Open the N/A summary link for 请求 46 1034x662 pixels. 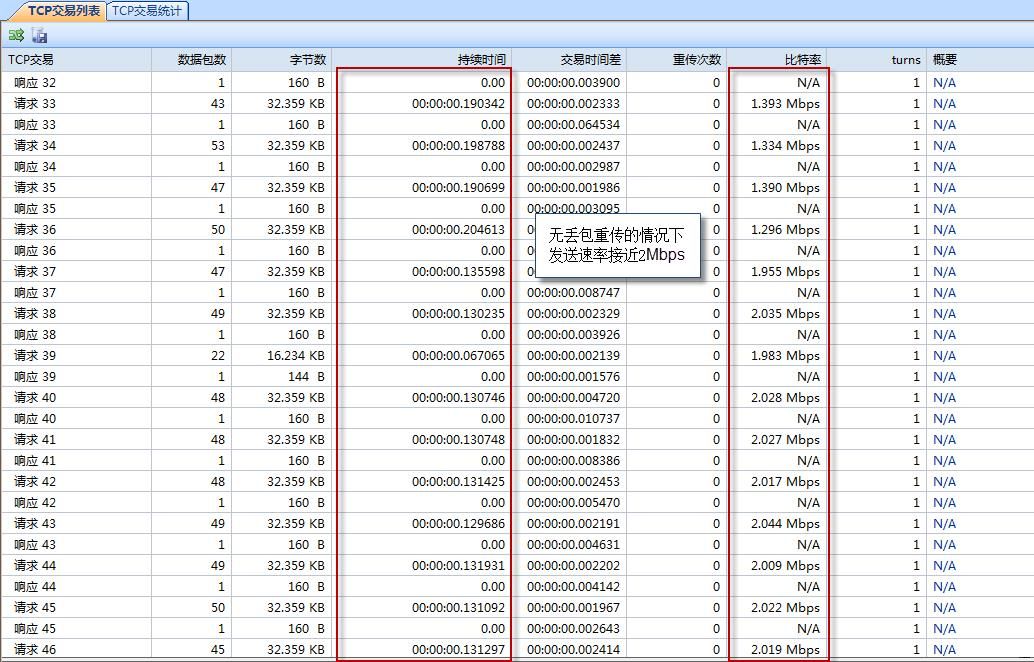[x=944, y=649]
